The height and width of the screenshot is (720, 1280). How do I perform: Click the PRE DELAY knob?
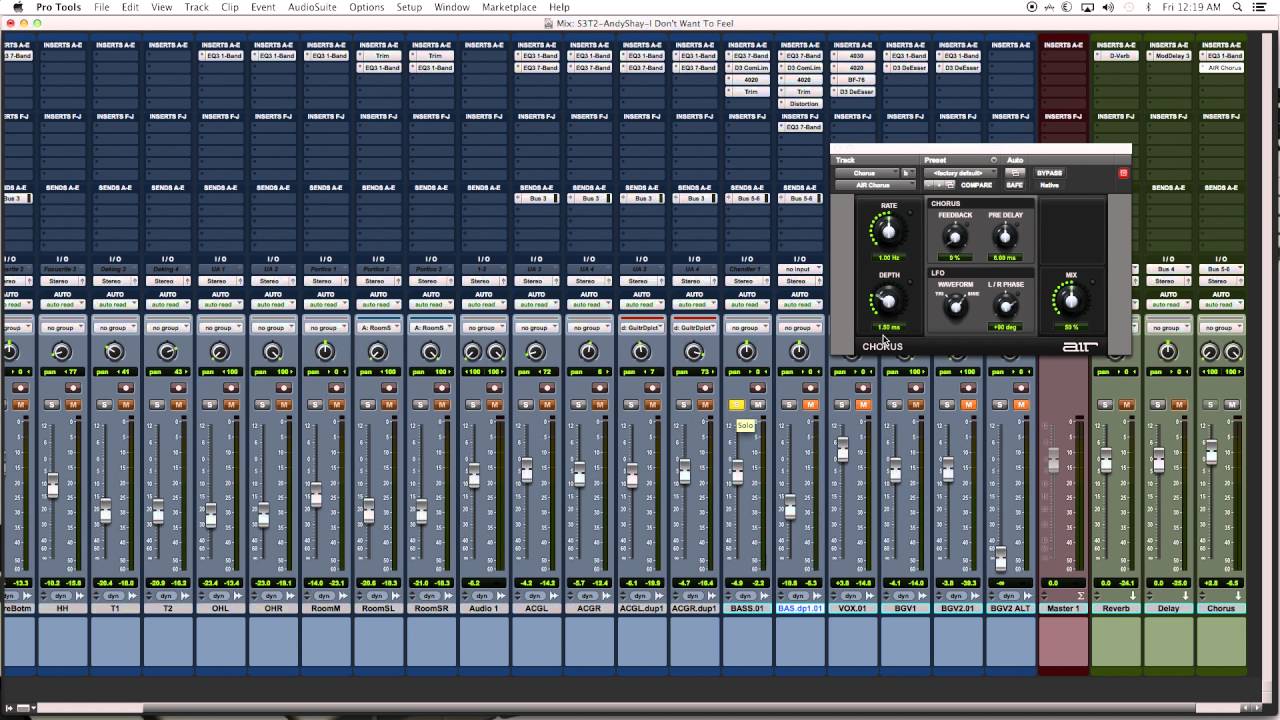coord(1005,237)
